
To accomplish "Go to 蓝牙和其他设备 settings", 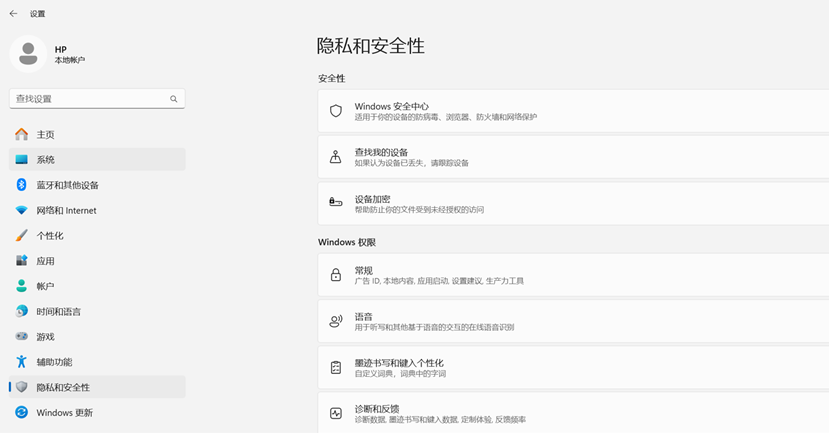I will [97, 185].
